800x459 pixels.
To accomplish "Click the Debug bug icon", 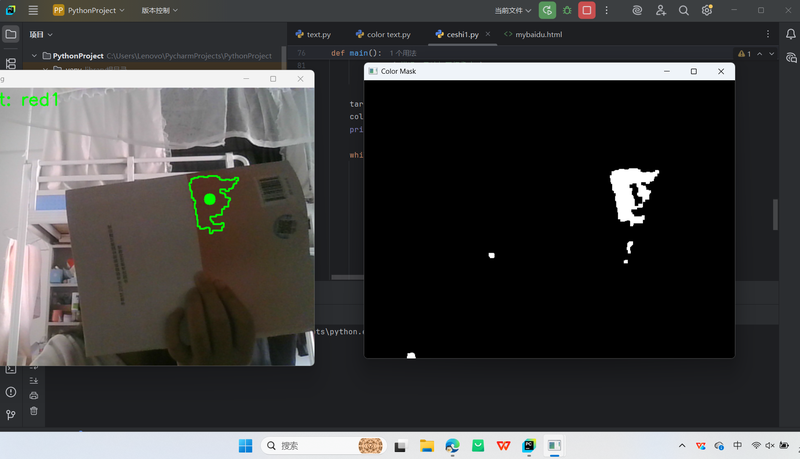I will (567, 10).
